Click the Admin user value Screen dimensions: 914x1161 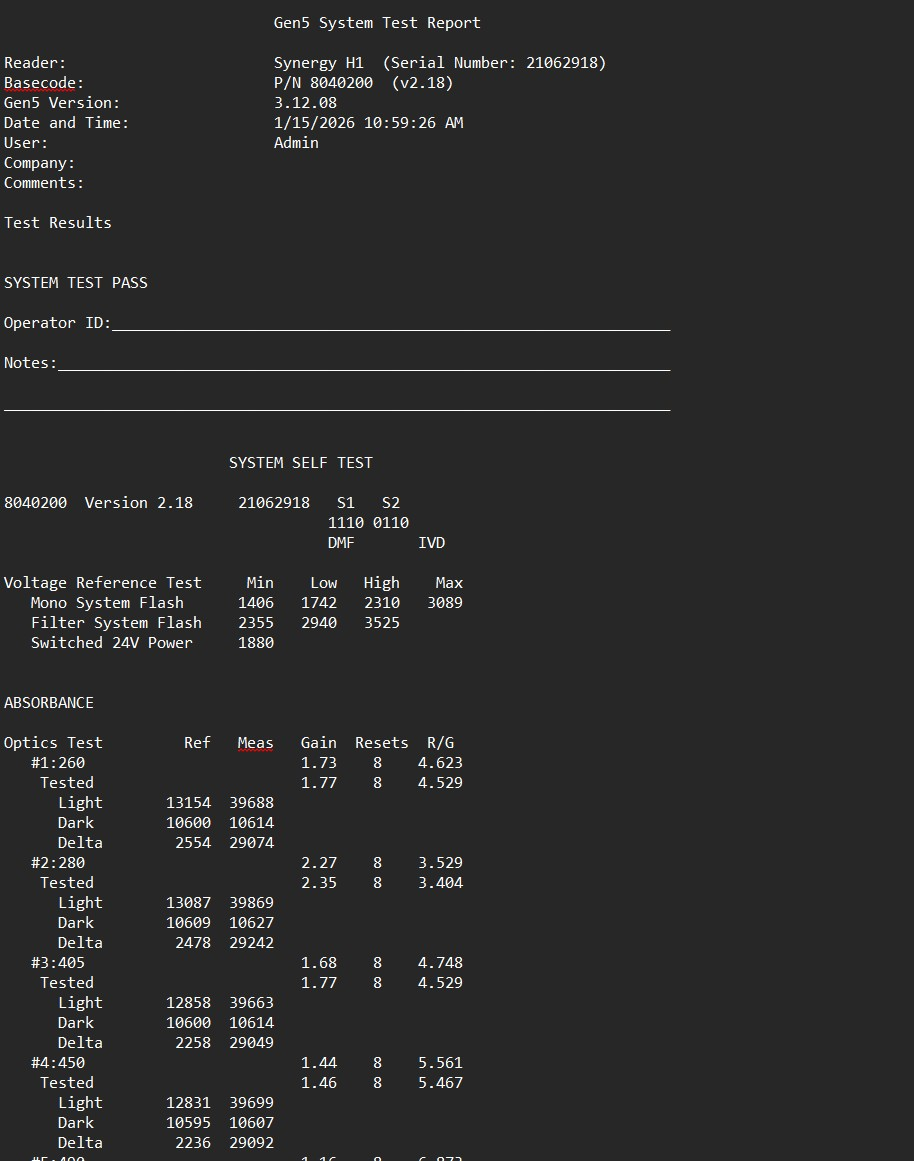click(x=296, y=143)
